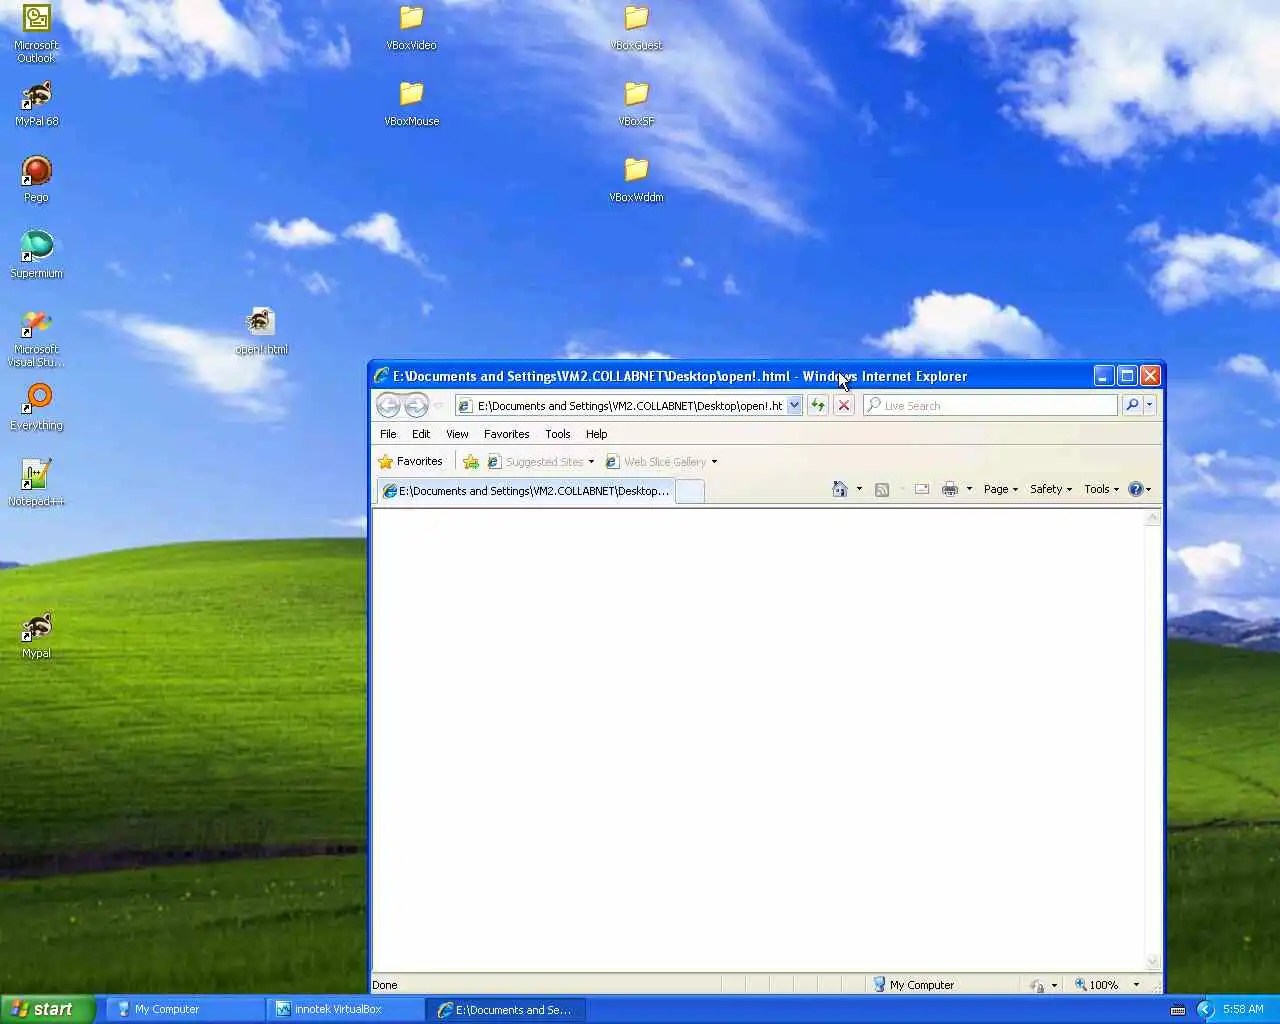Screen dimensions: 1280x1024
Task: Stop loading with the red X icon
Action: [x=844, y=405]
